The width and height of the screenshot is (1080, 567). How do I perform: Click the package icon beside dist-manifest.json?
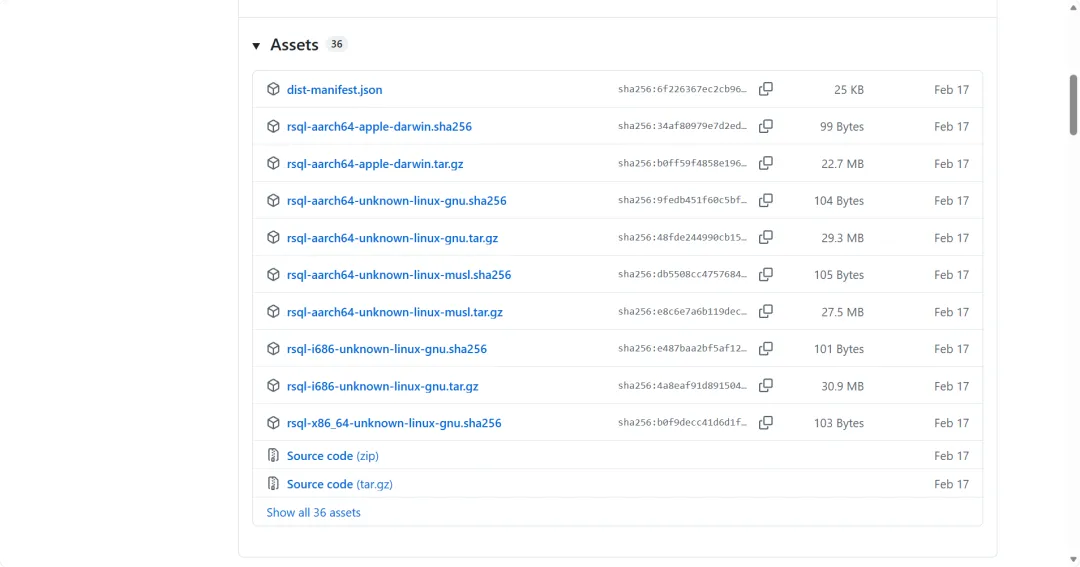pos(273,89)
